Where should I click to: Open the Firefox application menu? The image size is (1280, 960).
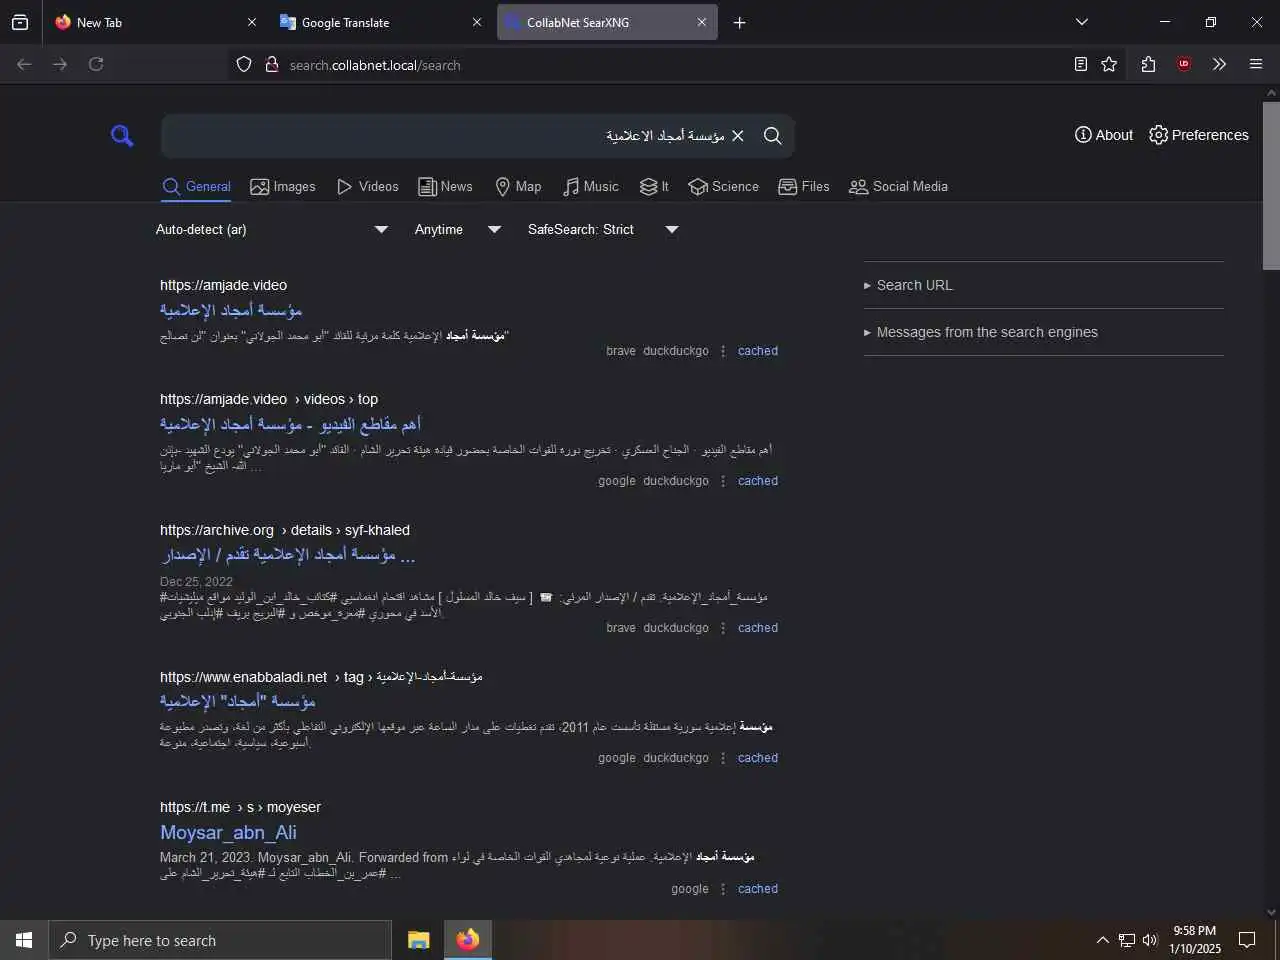1256,64
